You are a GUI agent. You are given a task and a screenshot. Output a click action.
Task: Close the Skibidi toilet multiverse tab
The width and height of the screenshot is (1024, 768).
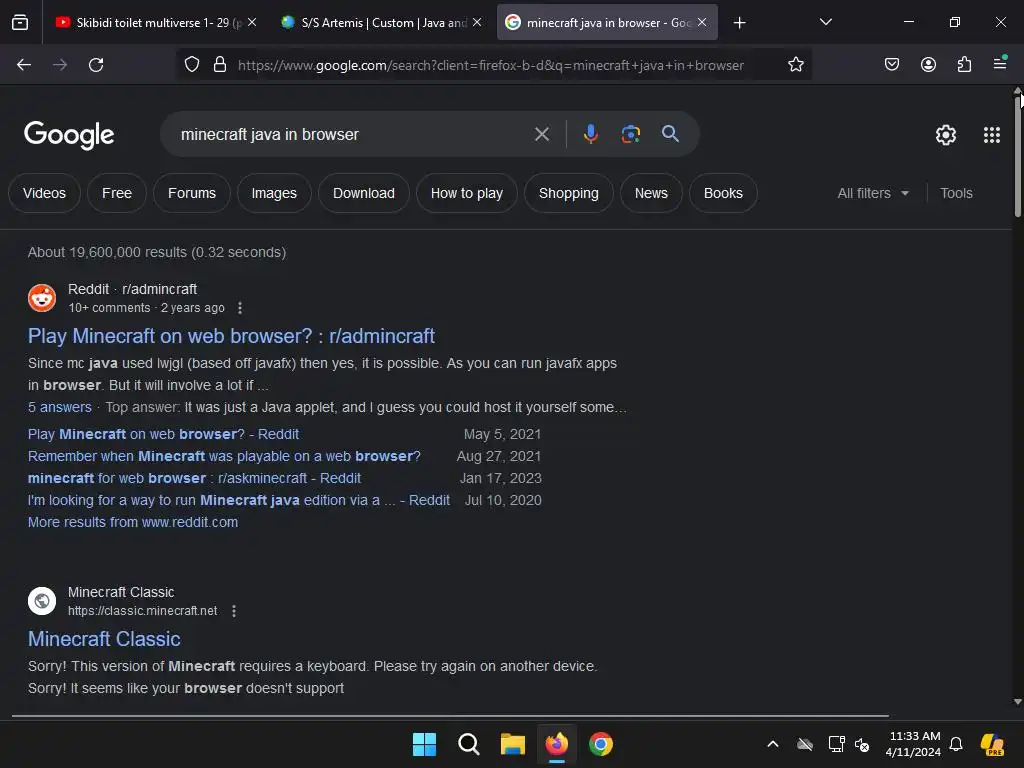[x=252, y=22]
